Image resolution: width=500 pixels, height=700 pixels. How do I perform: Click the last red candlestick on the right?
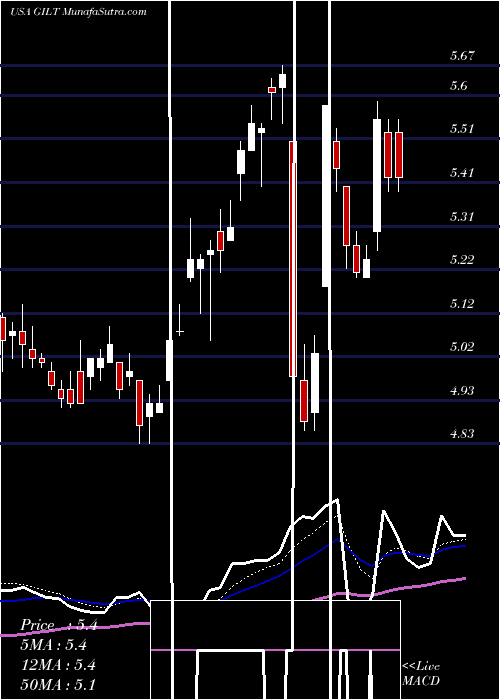pyautogui.click(x=398, y=154)
